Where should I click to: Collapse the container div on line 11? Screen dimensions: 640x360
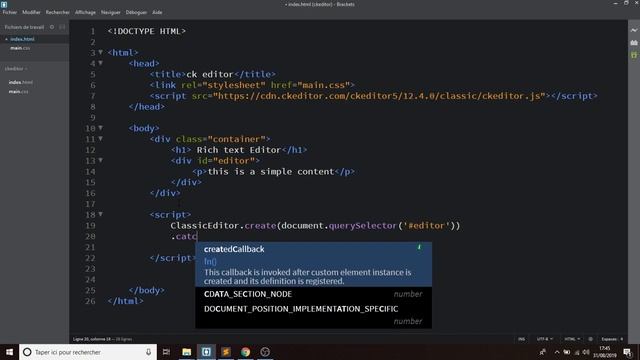[x=101, y=139]
